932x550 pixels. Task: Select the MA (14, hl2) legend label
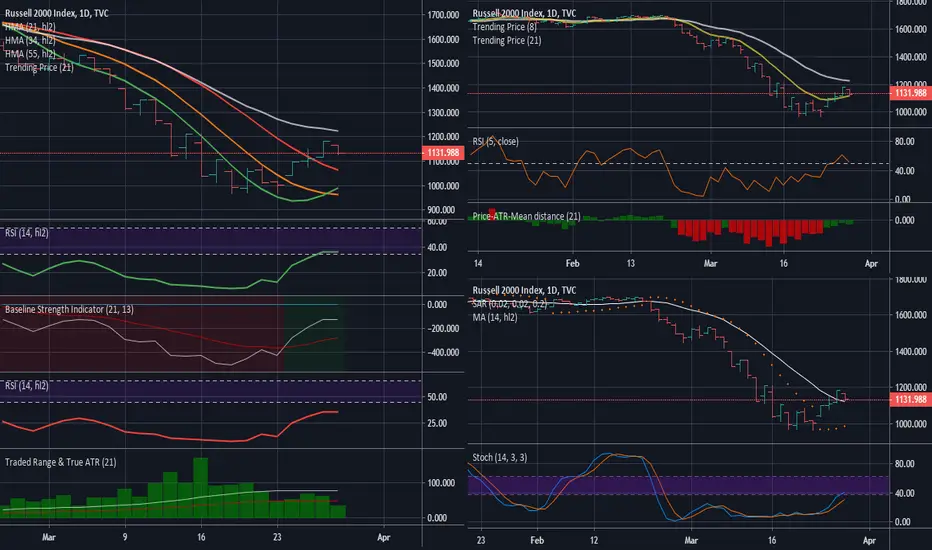click(x=495, y=318)
